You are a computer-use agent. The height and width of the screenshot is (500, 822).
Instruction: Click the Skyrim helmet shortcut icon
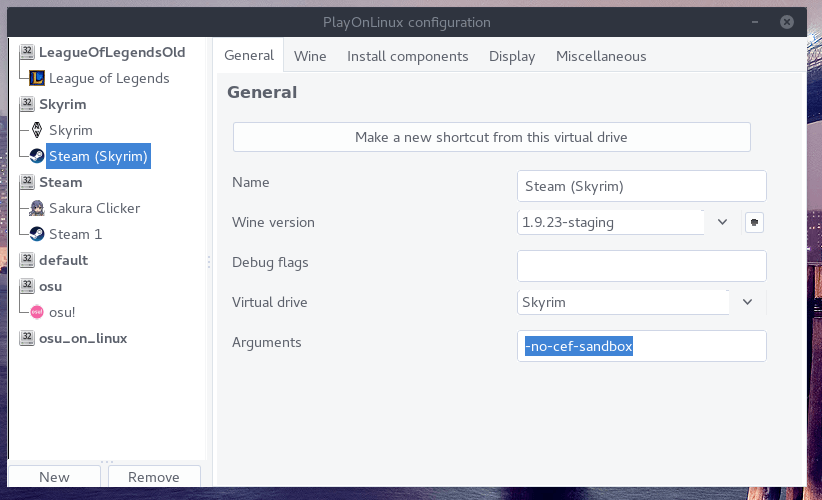tap(37, 130)
